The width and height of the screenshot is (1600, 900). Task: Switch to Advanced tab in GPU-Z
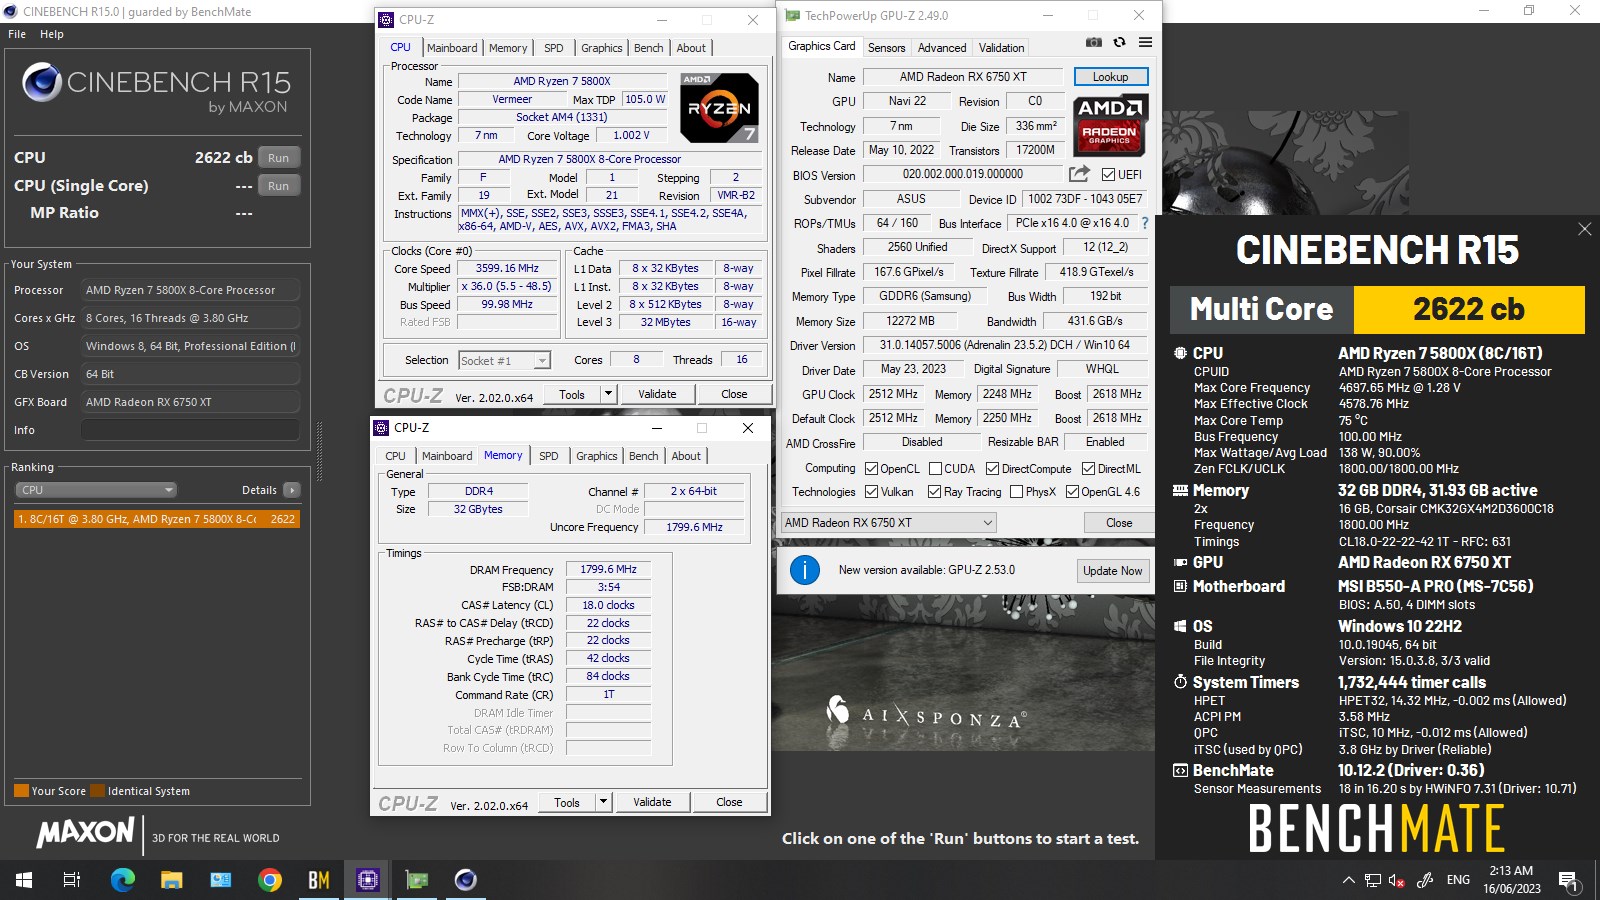[x=942, y=47]
